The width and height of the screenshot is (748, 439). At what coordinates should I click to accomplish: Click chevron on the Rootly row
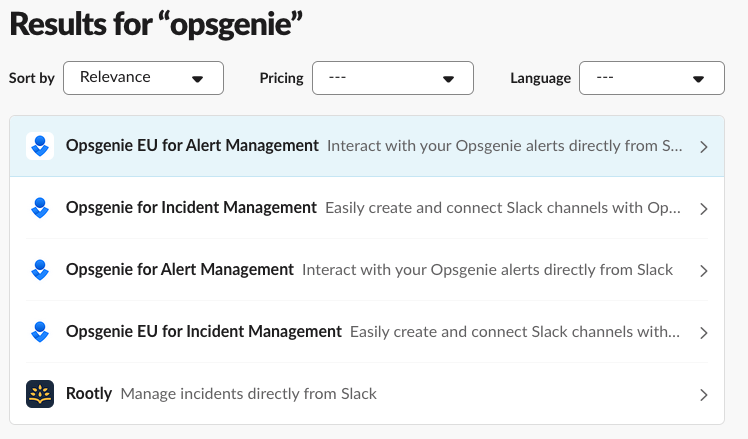click(704, 395)
